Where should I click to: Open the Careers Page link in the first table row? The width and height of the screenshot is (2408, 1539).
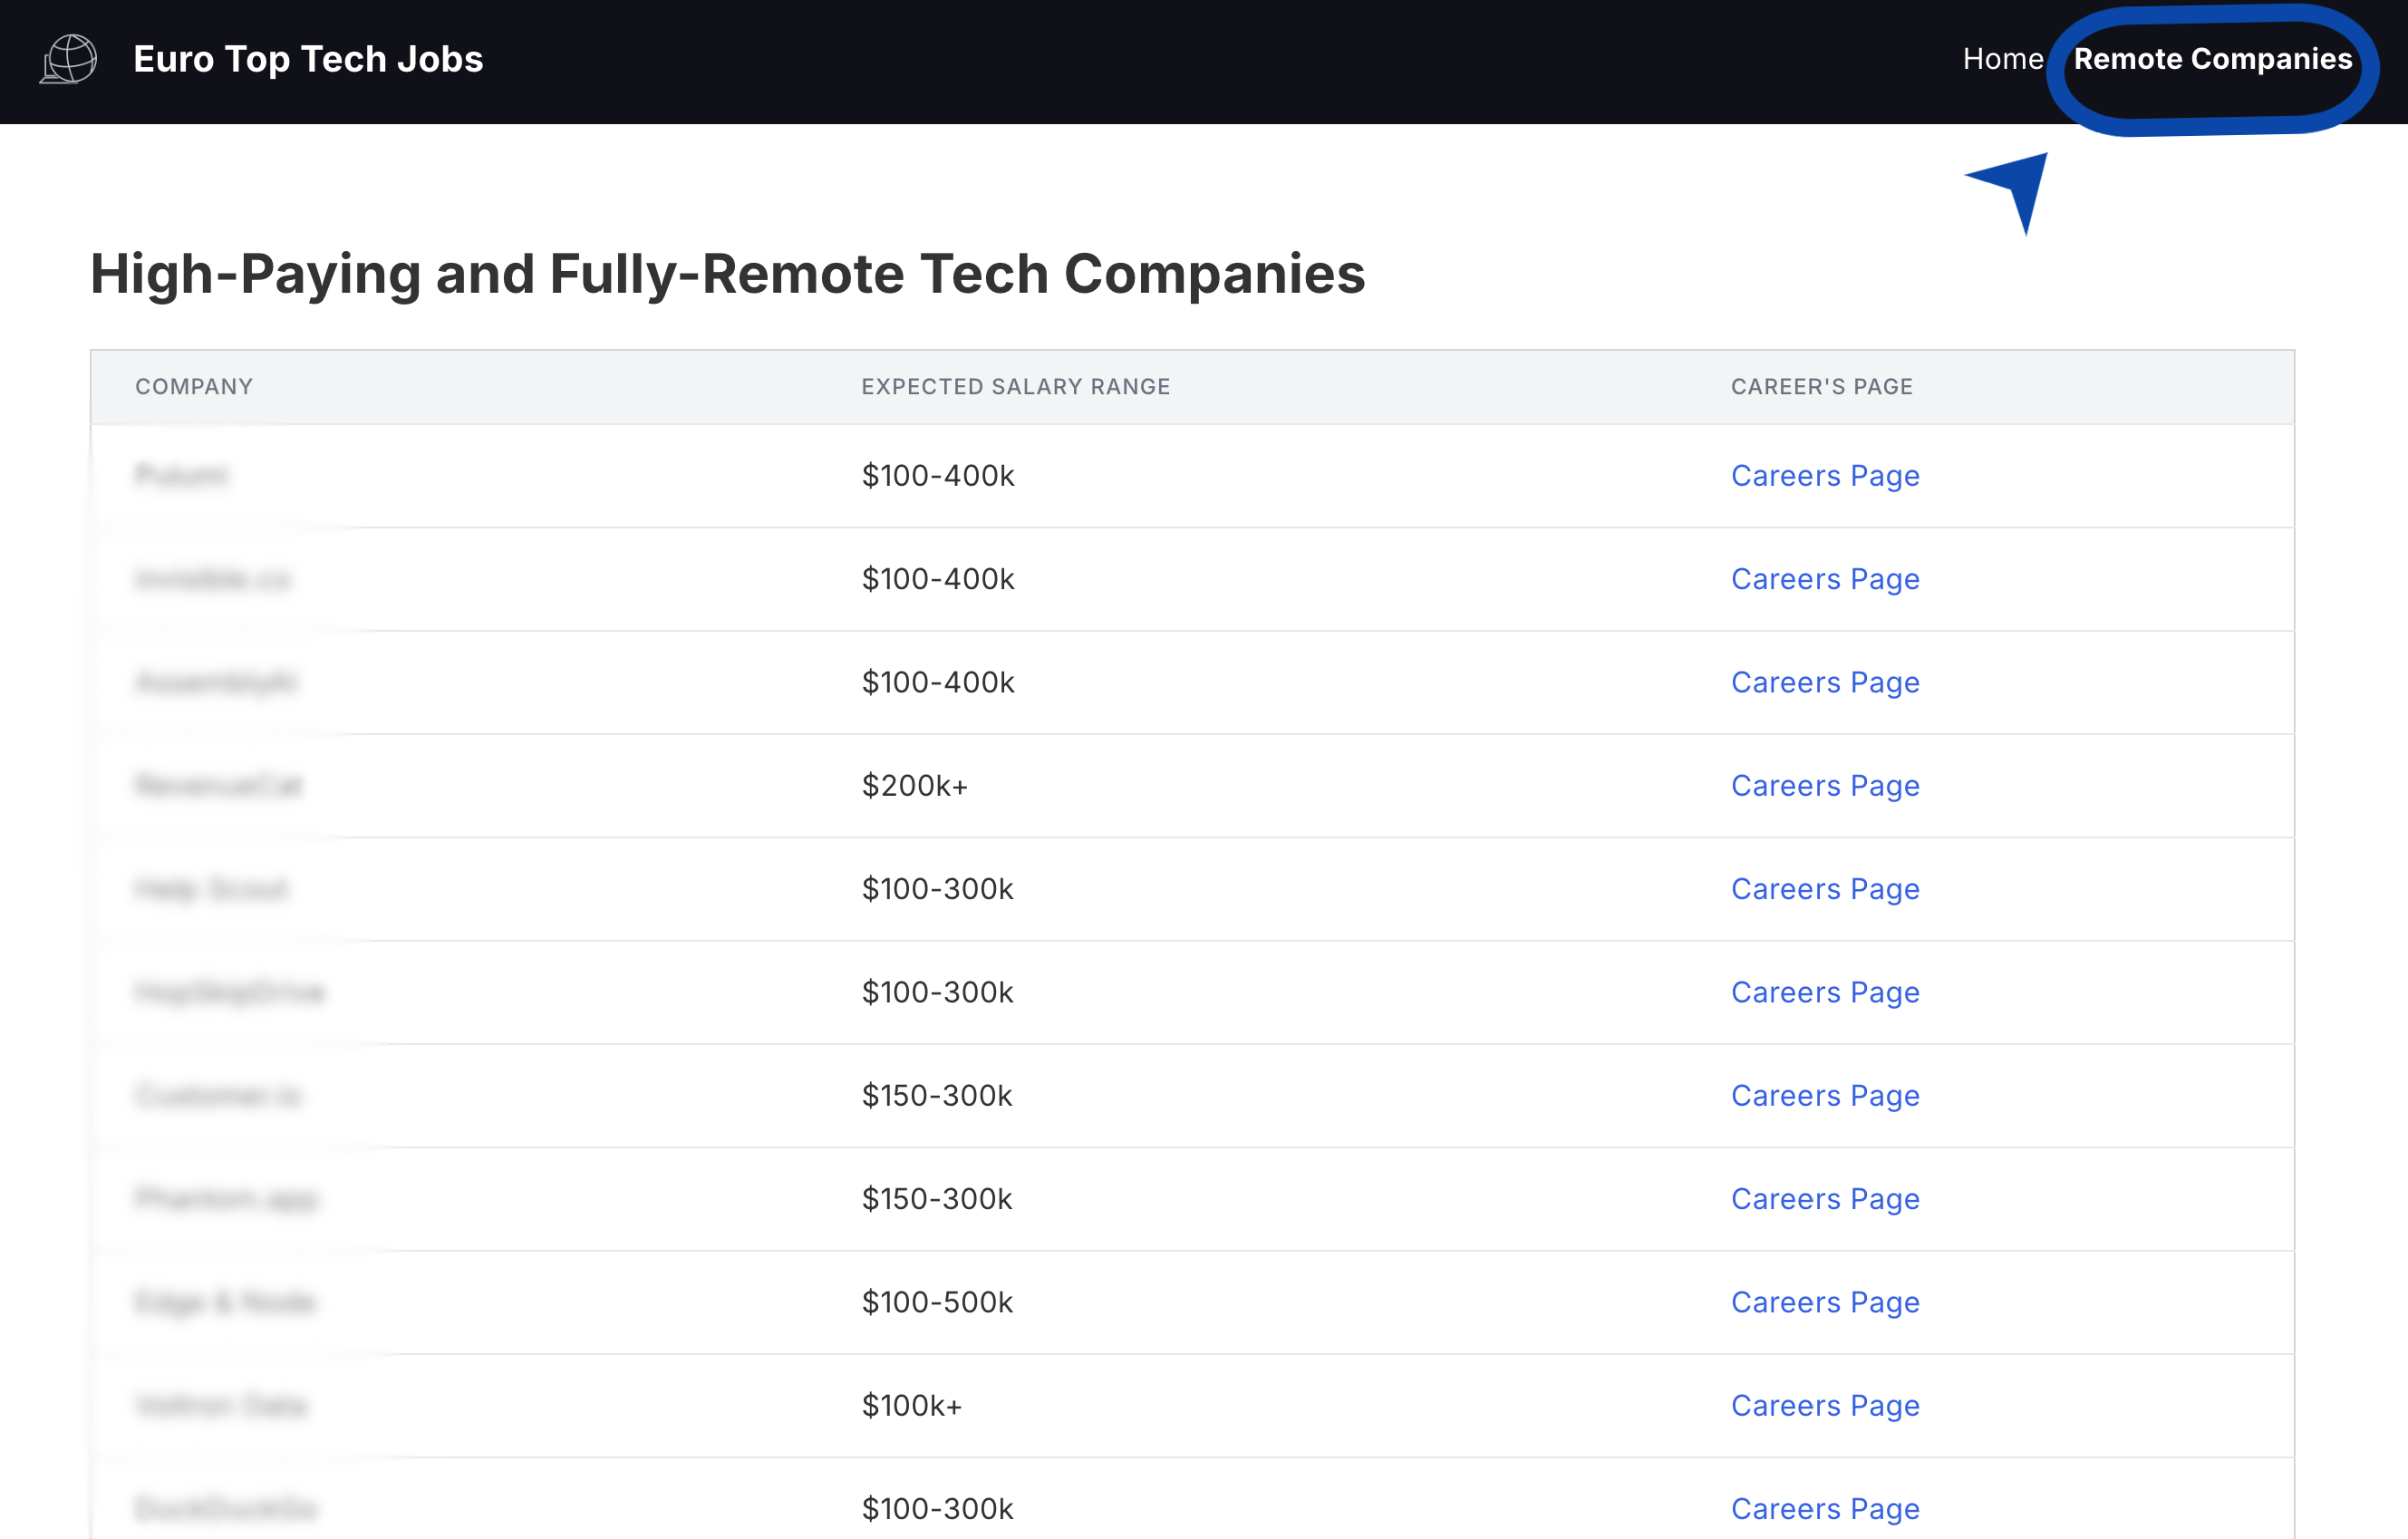[1825, 476]
